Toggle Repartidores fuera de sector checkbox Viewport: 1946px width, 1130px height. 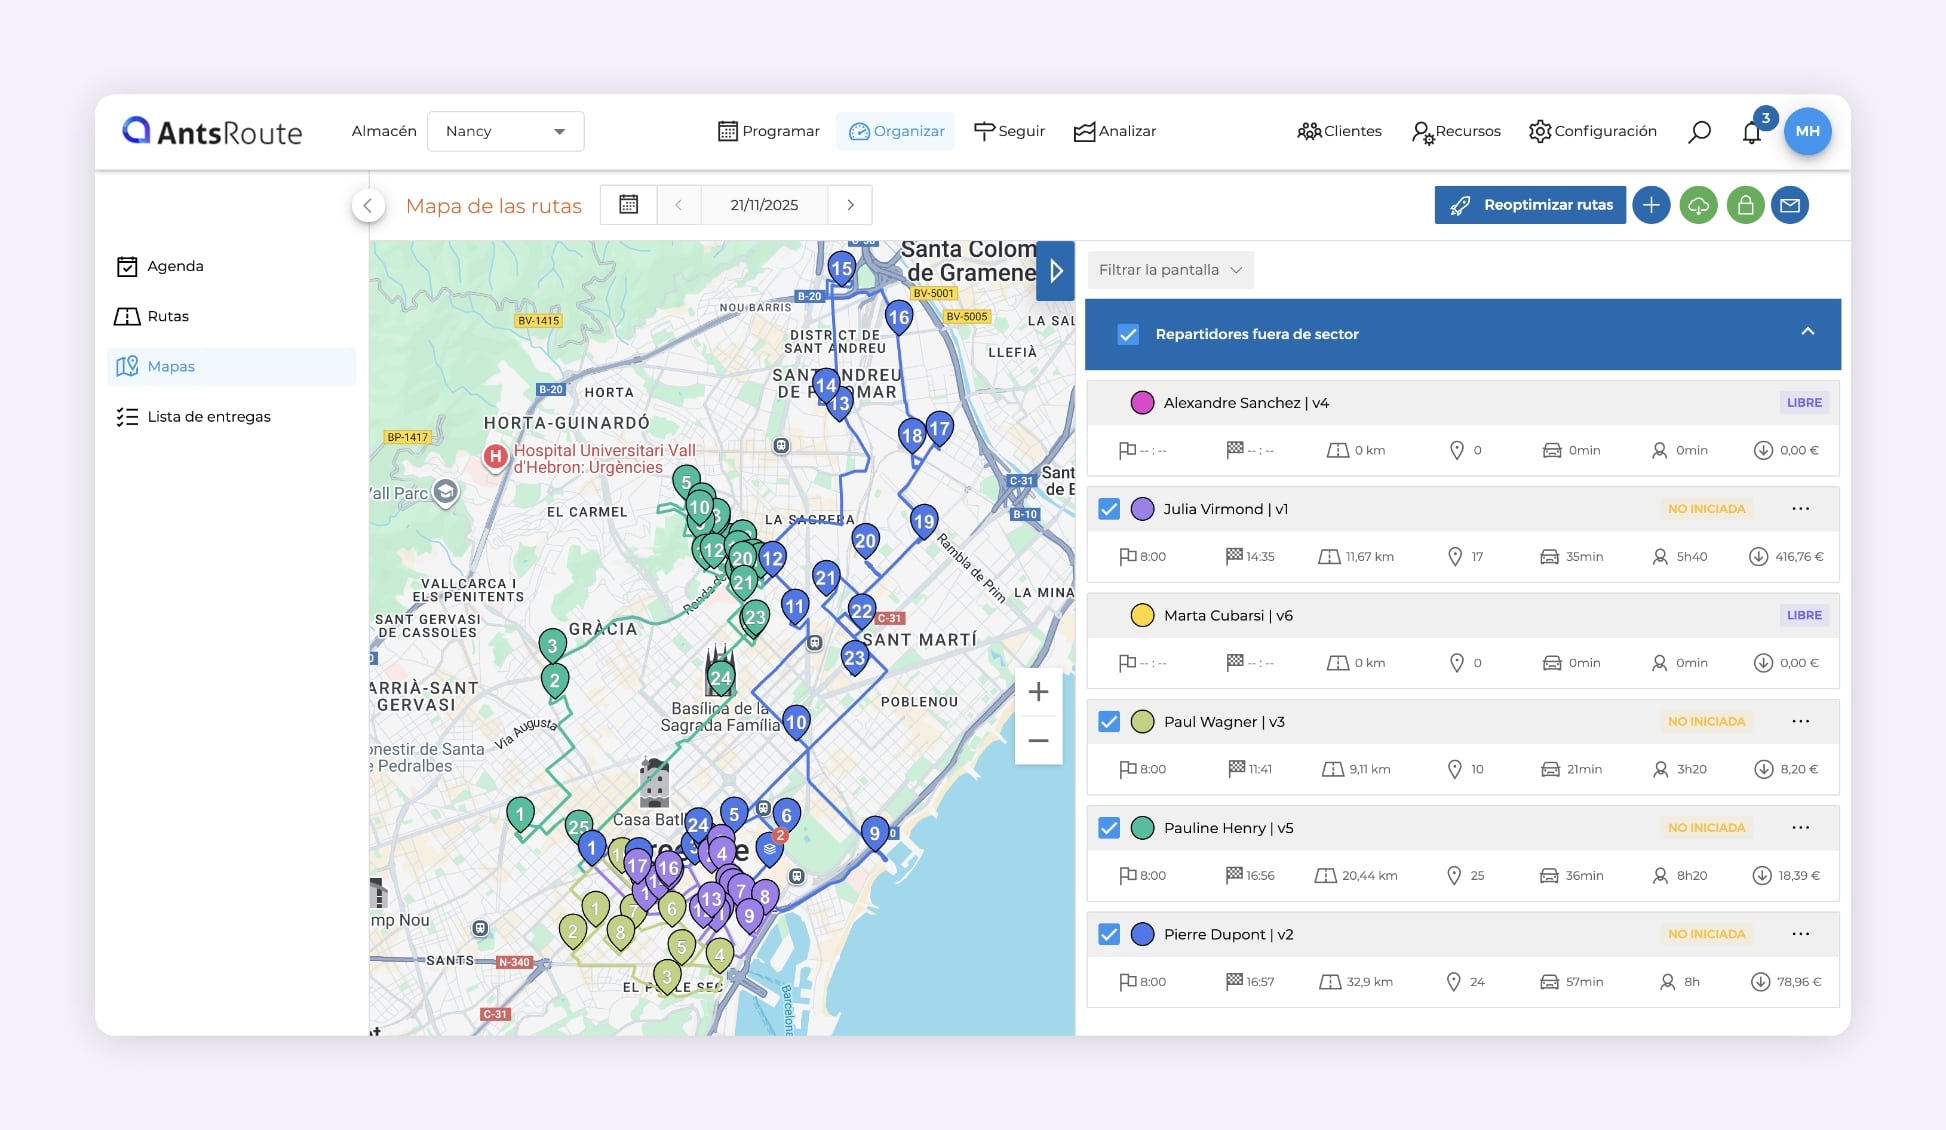click(x=1128, y=334)
